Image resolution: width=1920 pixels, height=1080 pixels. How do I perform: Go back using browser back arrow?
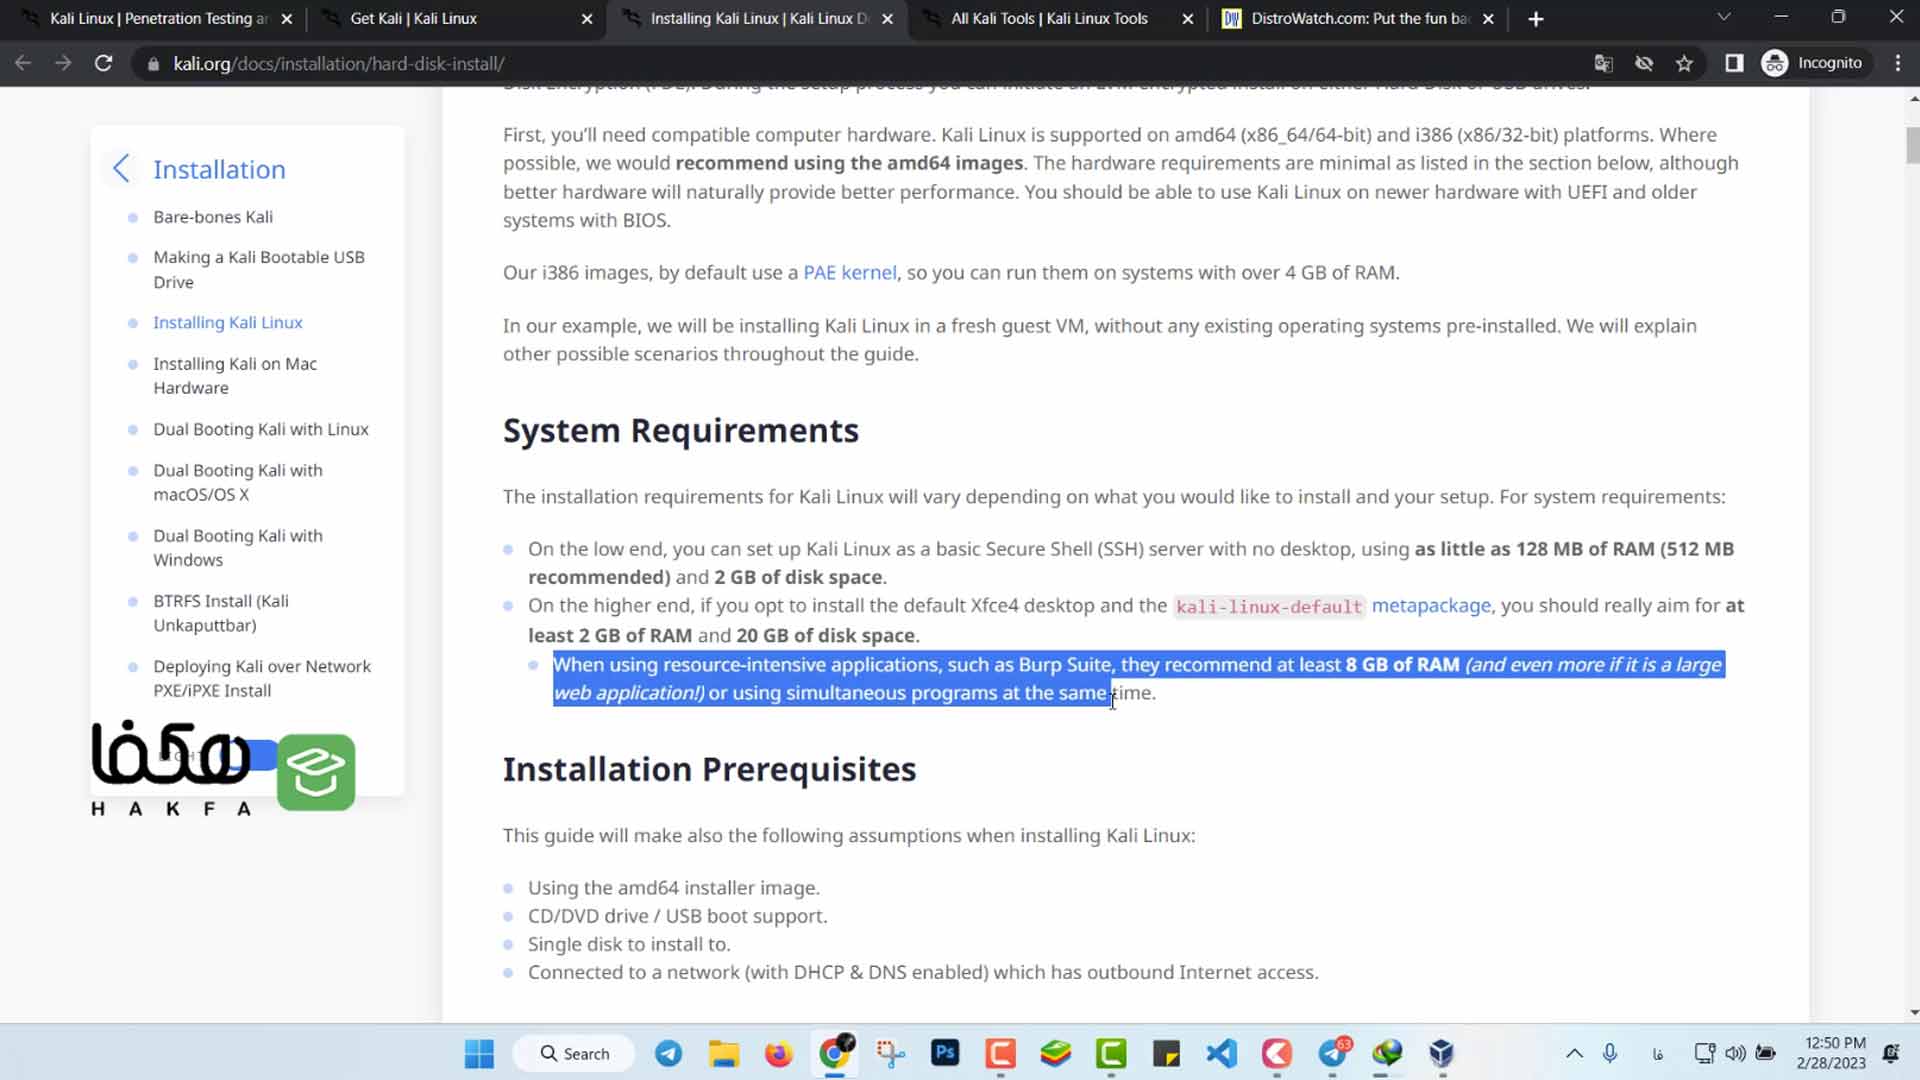tap(23, 63)
